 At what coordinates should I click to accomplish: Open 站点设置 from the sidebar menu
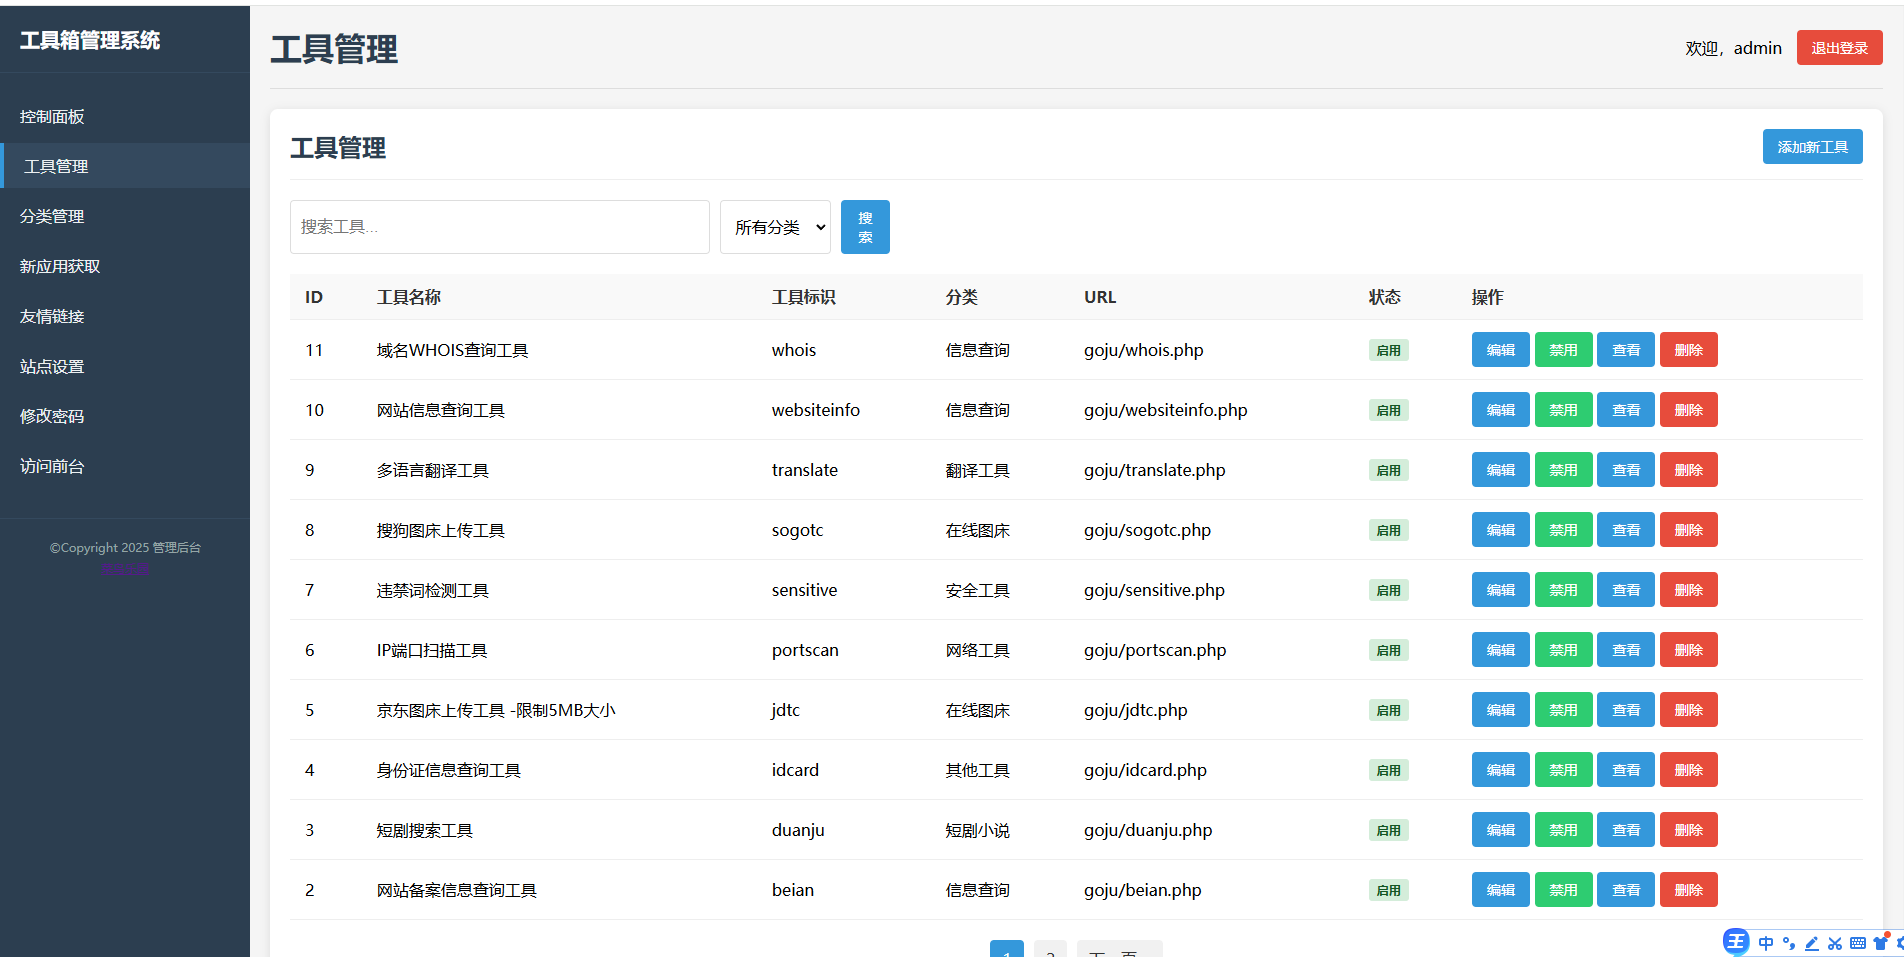coord(51,366)
